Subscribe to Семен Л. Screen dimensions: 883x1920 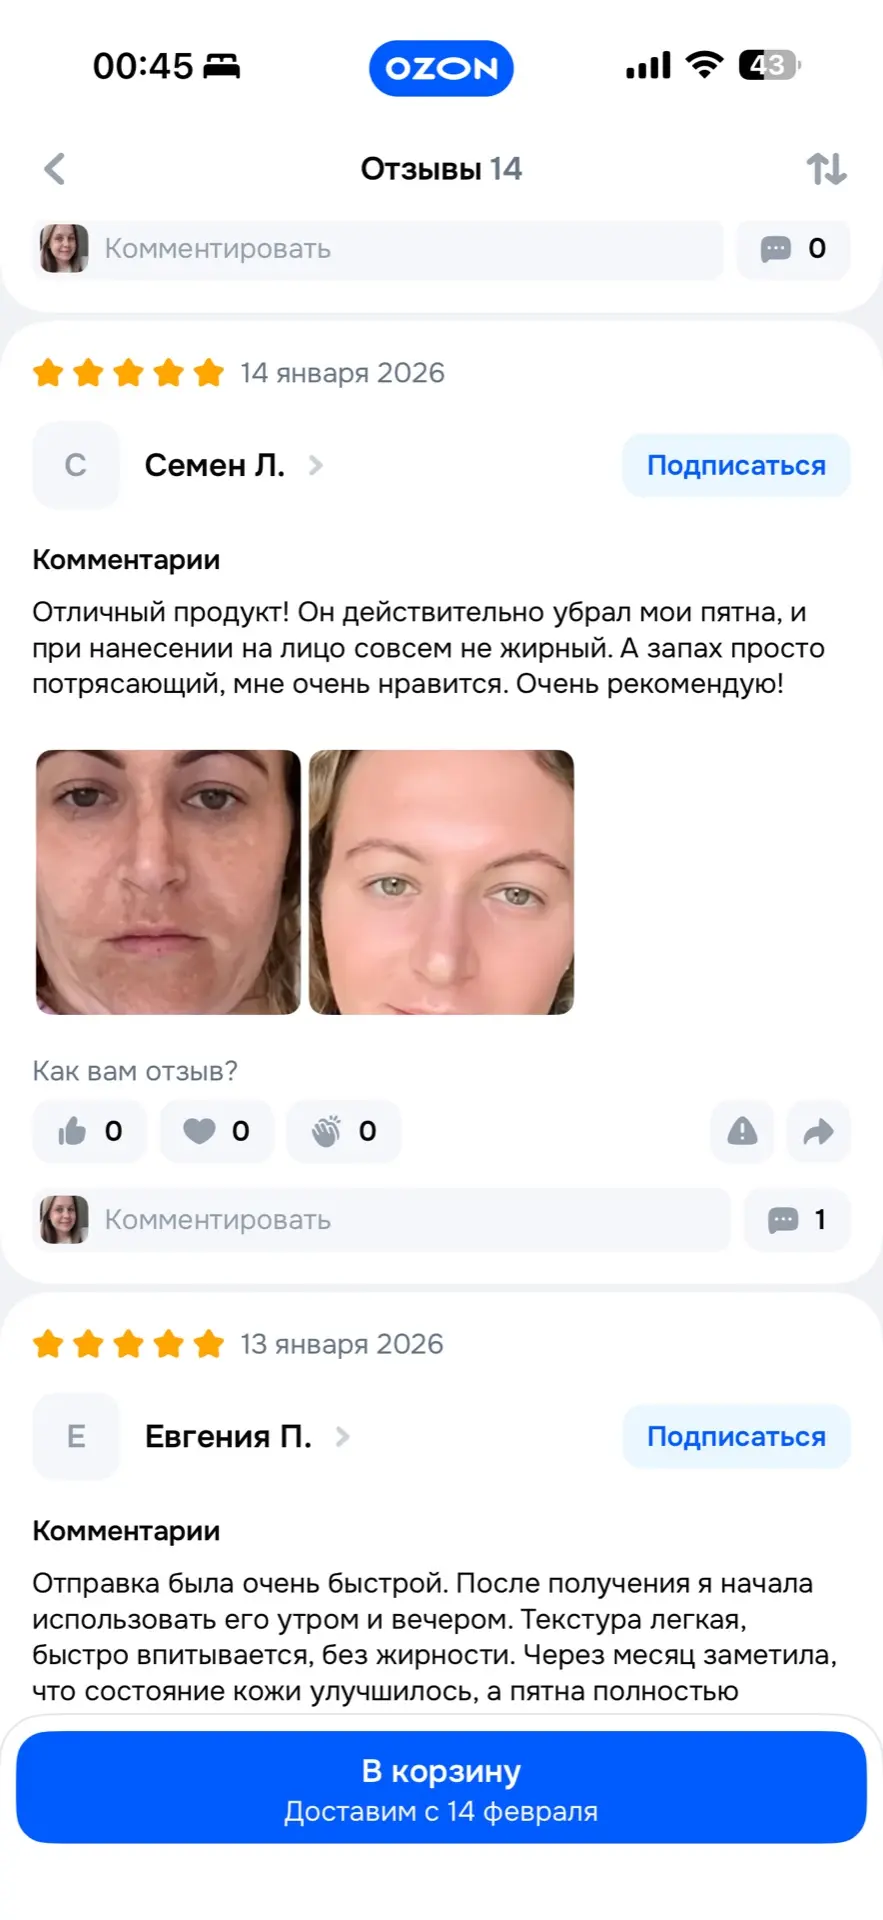pos(737,465)
